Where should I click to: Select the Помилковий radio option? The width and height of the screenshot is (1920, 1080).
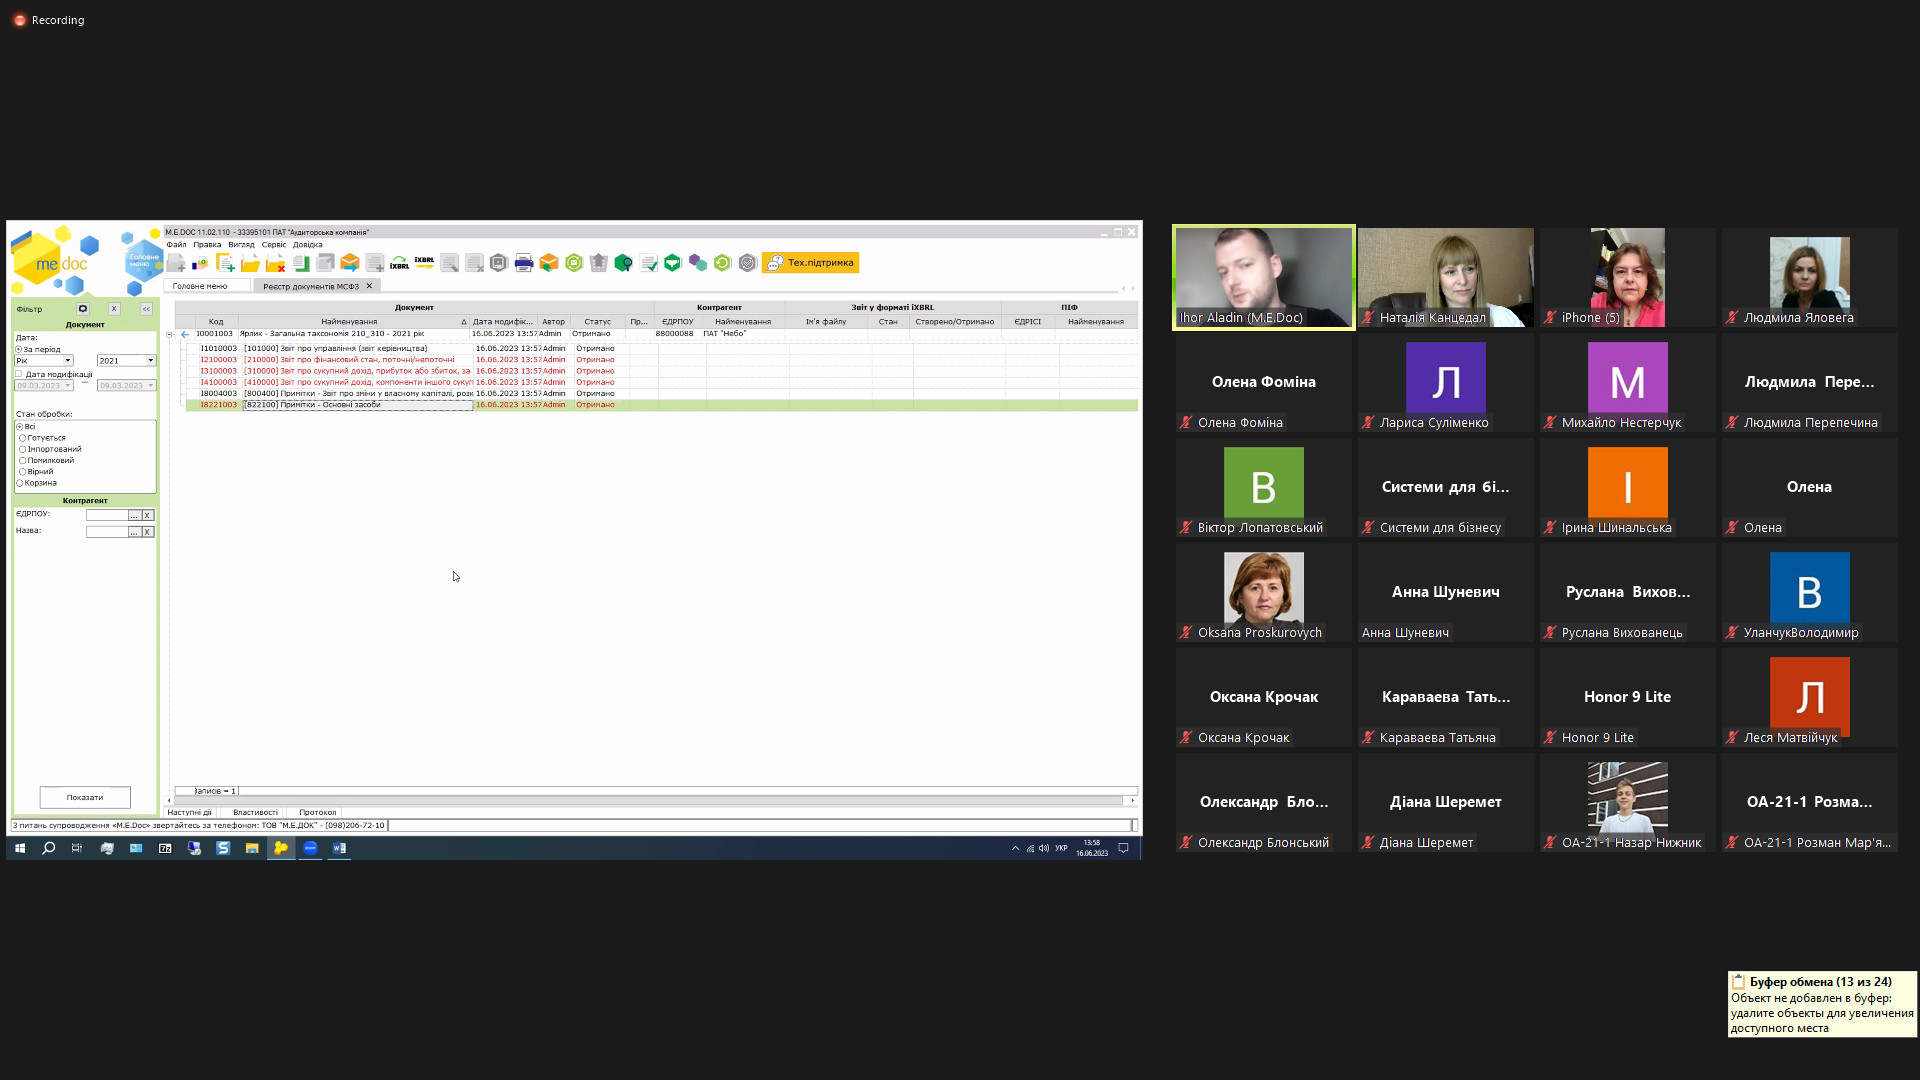click(22, 461)
